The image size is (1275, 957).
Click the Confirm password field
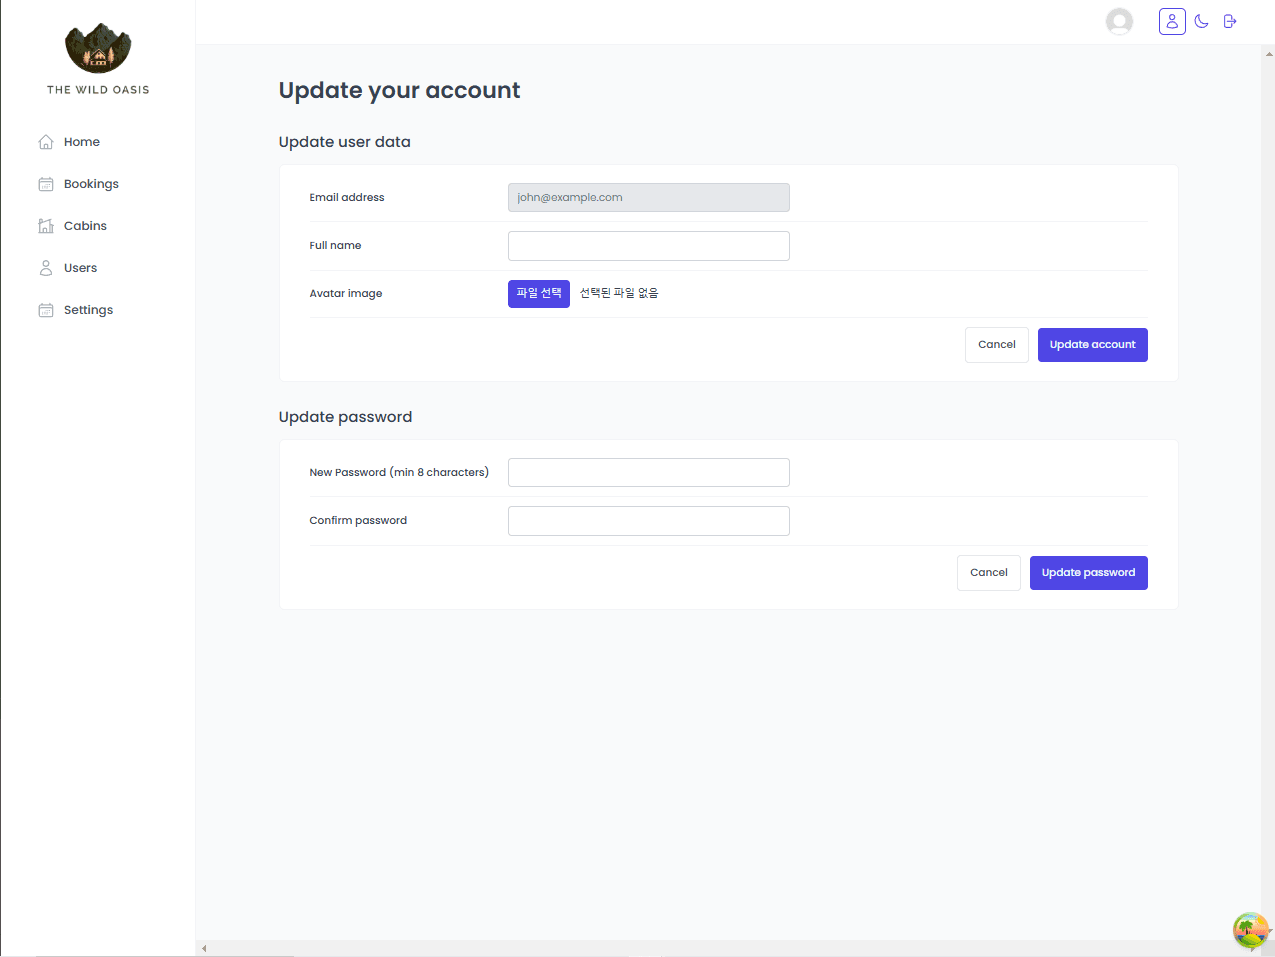pos(648,521)
